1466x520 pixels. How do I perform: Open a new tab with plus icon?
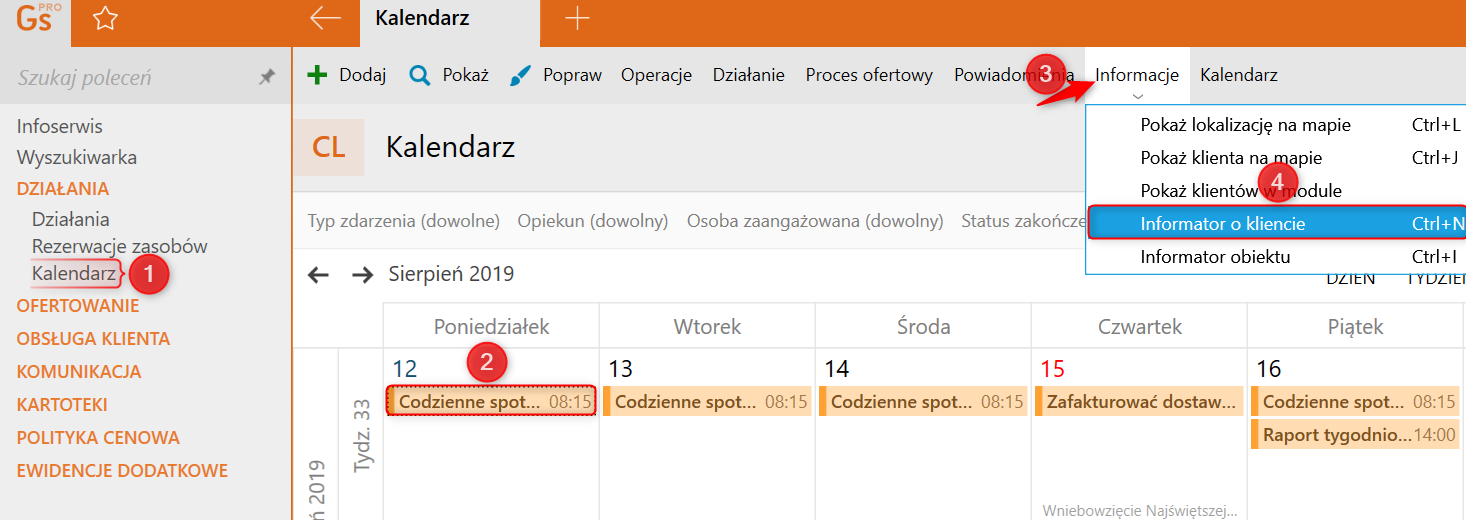coord(577,18)
